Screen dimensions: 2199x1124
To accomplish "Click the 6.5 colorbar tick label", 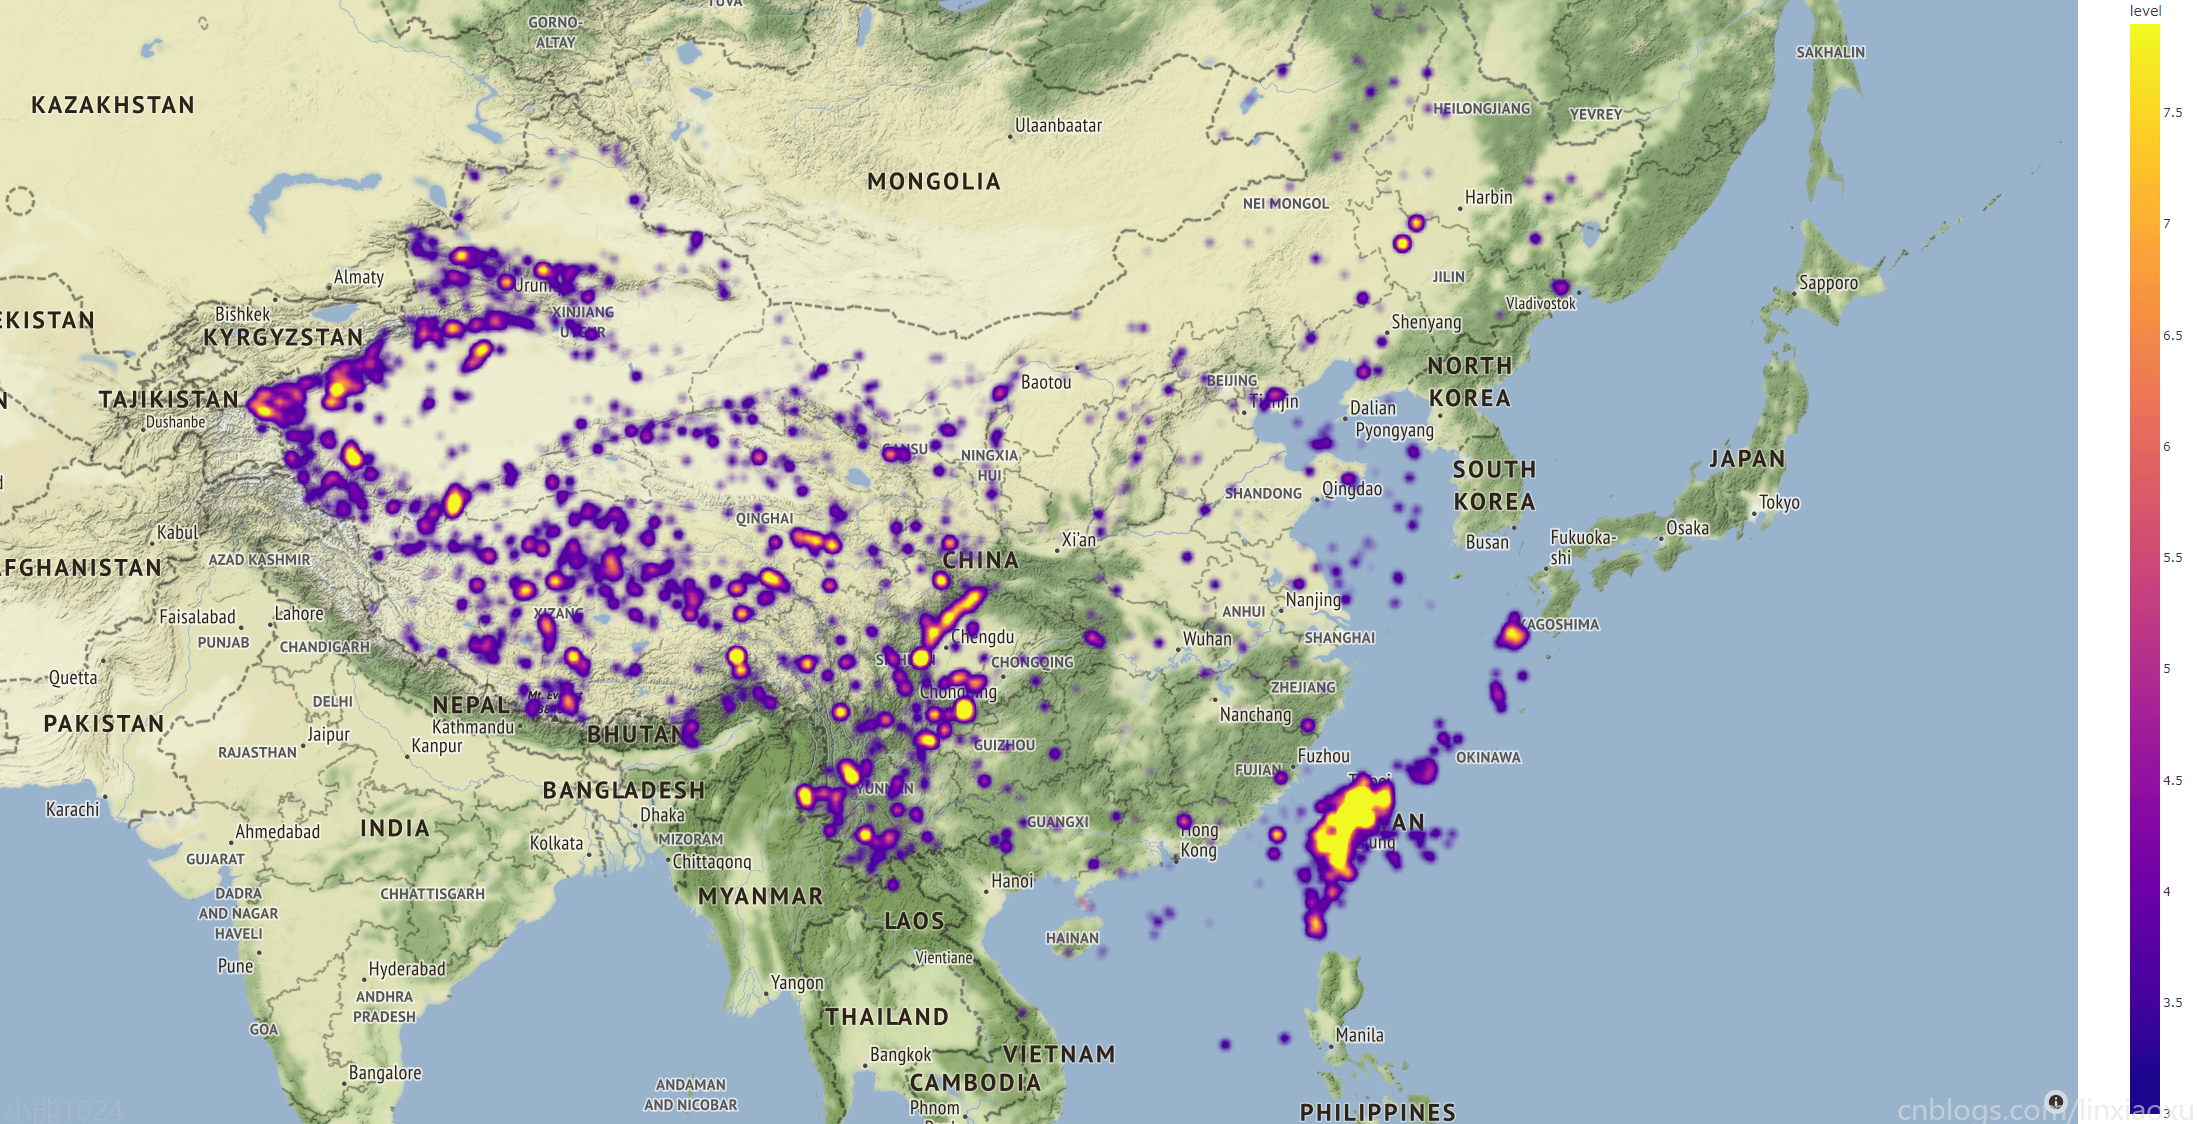I will tap(2173, 336).
